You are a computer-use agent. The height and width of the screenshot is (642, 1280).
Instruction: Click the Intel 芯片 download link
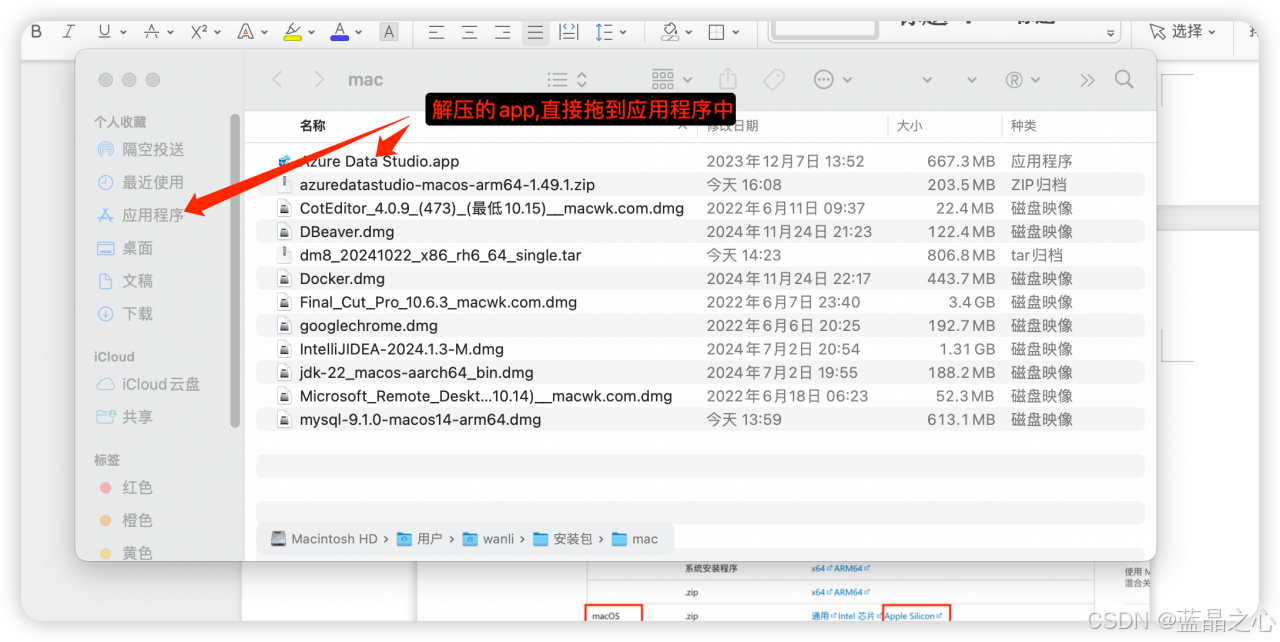point(856,616)
